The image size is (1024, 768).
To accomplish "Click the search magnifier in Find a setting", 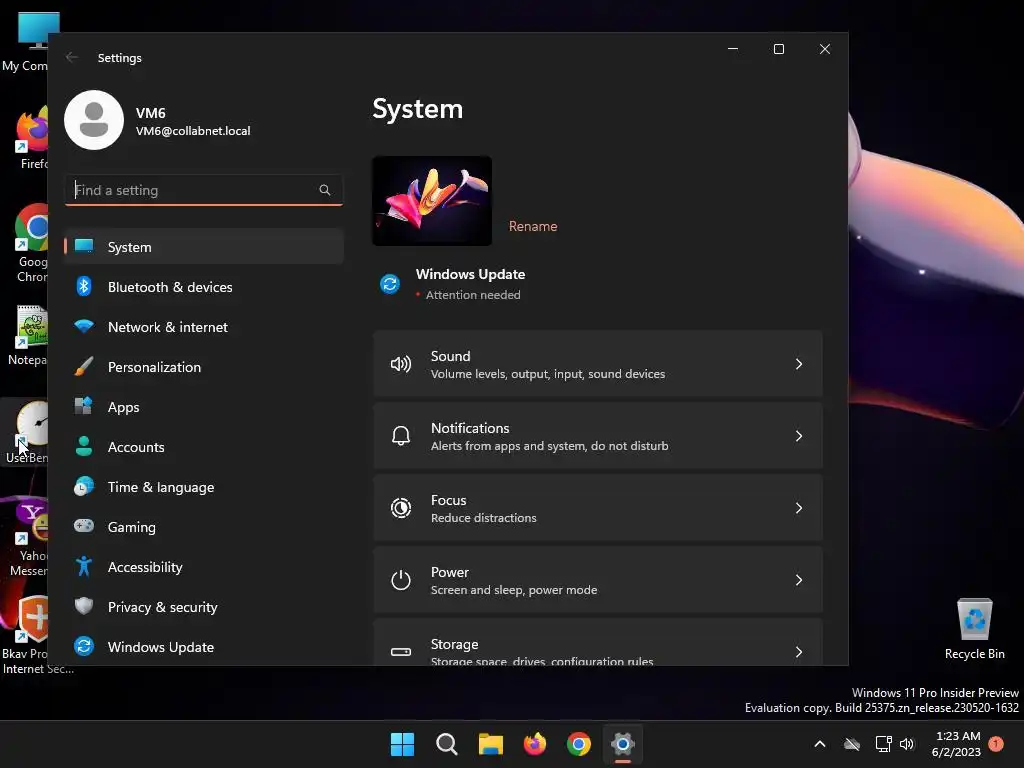I will [x=325, y=190].
